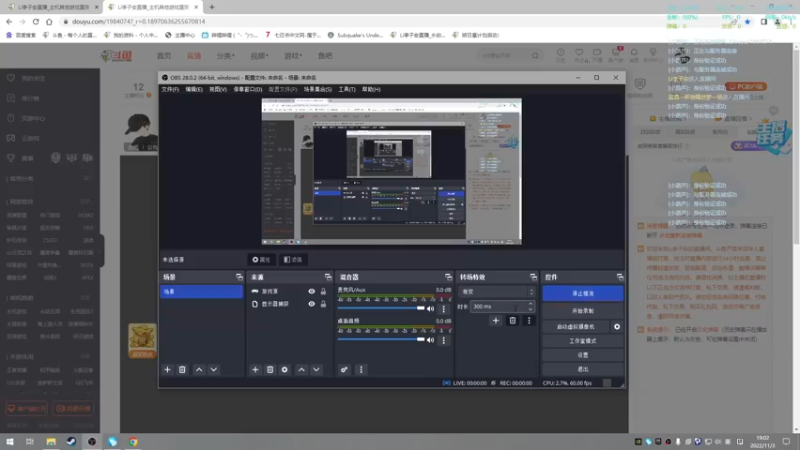The height and width of the screenshot is (450, 800).
Task: Open the scene transition type dropdown
Action: (x=497, y=292)
